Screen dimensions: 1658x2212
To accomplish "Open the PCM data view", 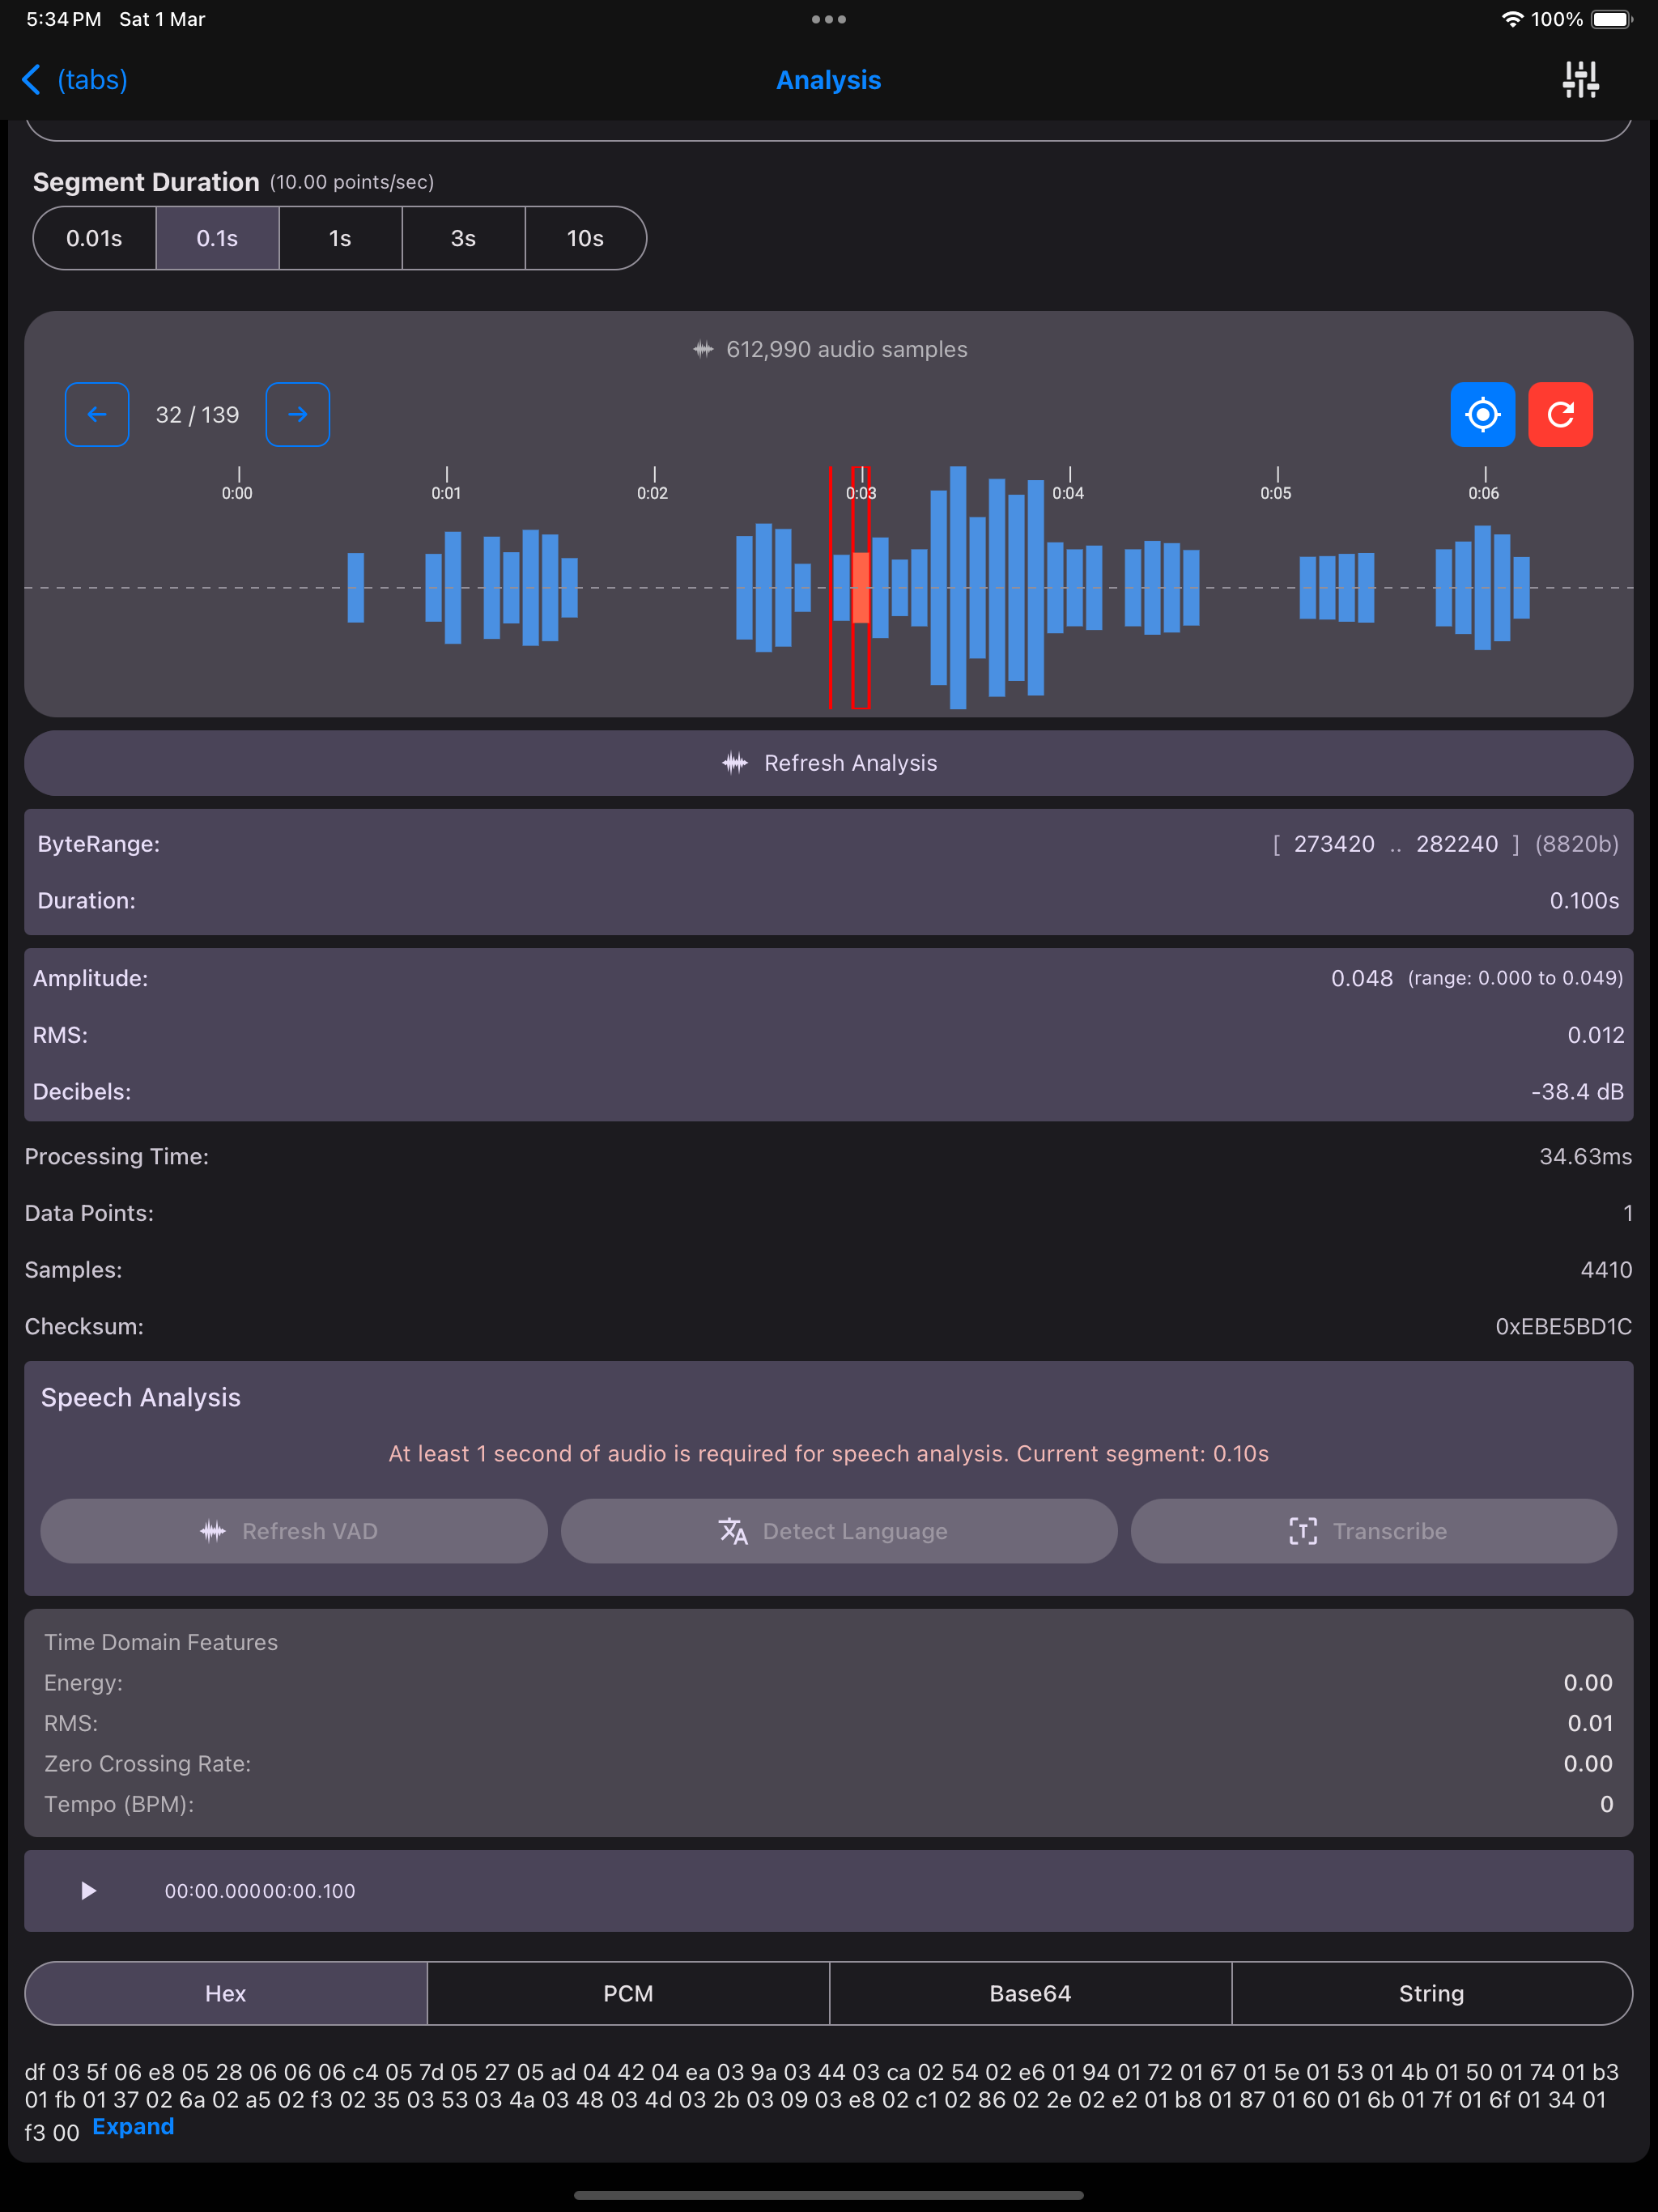I will (628, 1993).
